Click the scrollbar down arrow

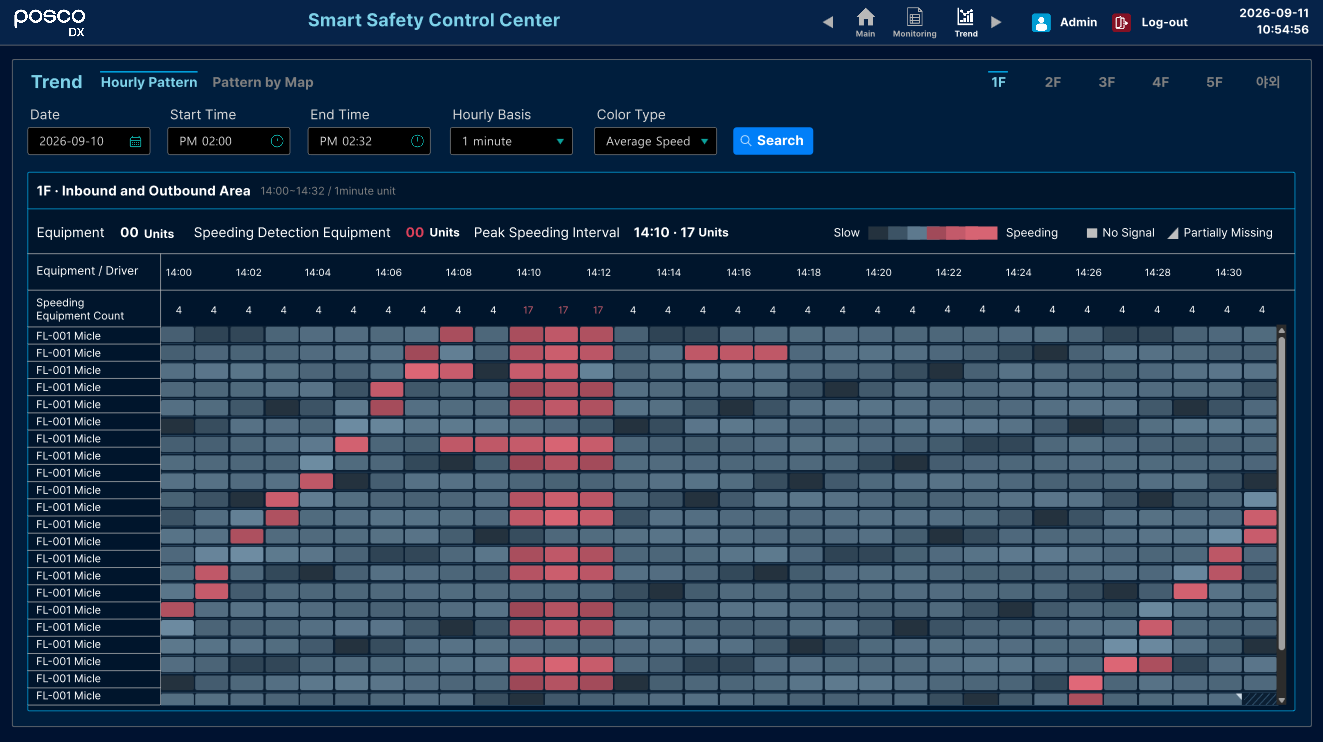(x=1282, y=701)
